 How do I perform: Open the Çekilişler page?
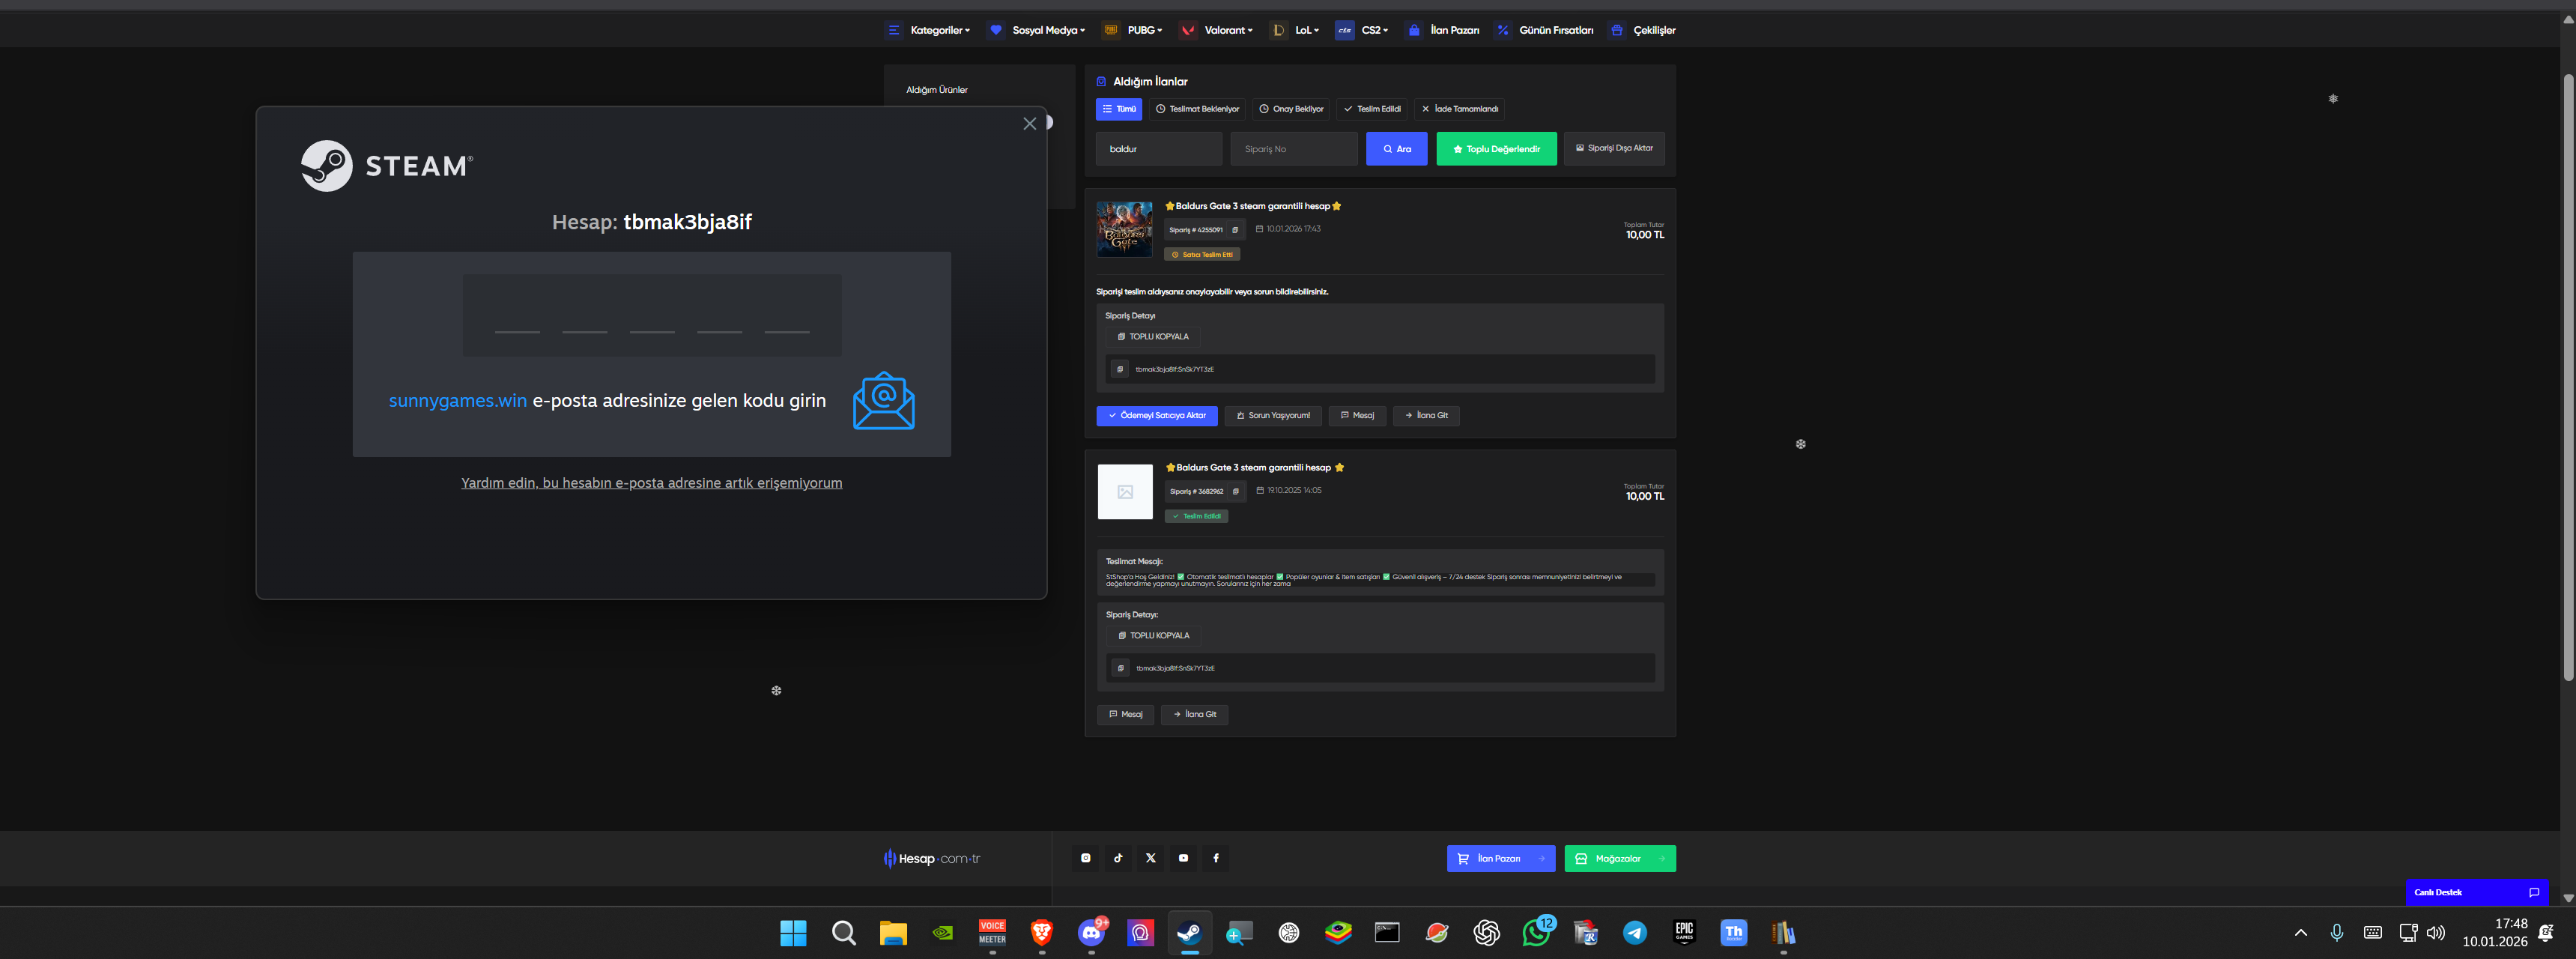coord(1642,30)
